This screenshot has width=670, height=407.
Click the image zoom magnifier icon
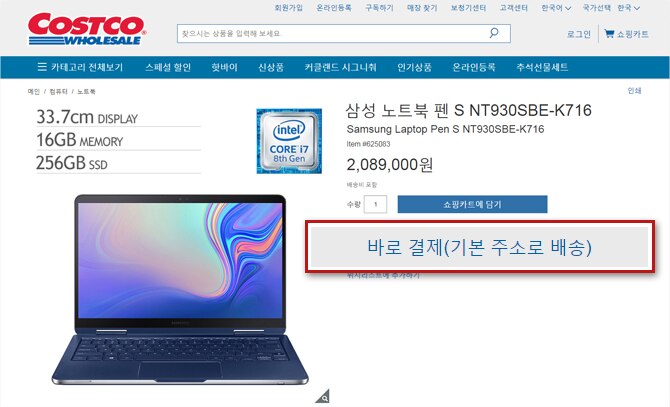pos(323,396)
